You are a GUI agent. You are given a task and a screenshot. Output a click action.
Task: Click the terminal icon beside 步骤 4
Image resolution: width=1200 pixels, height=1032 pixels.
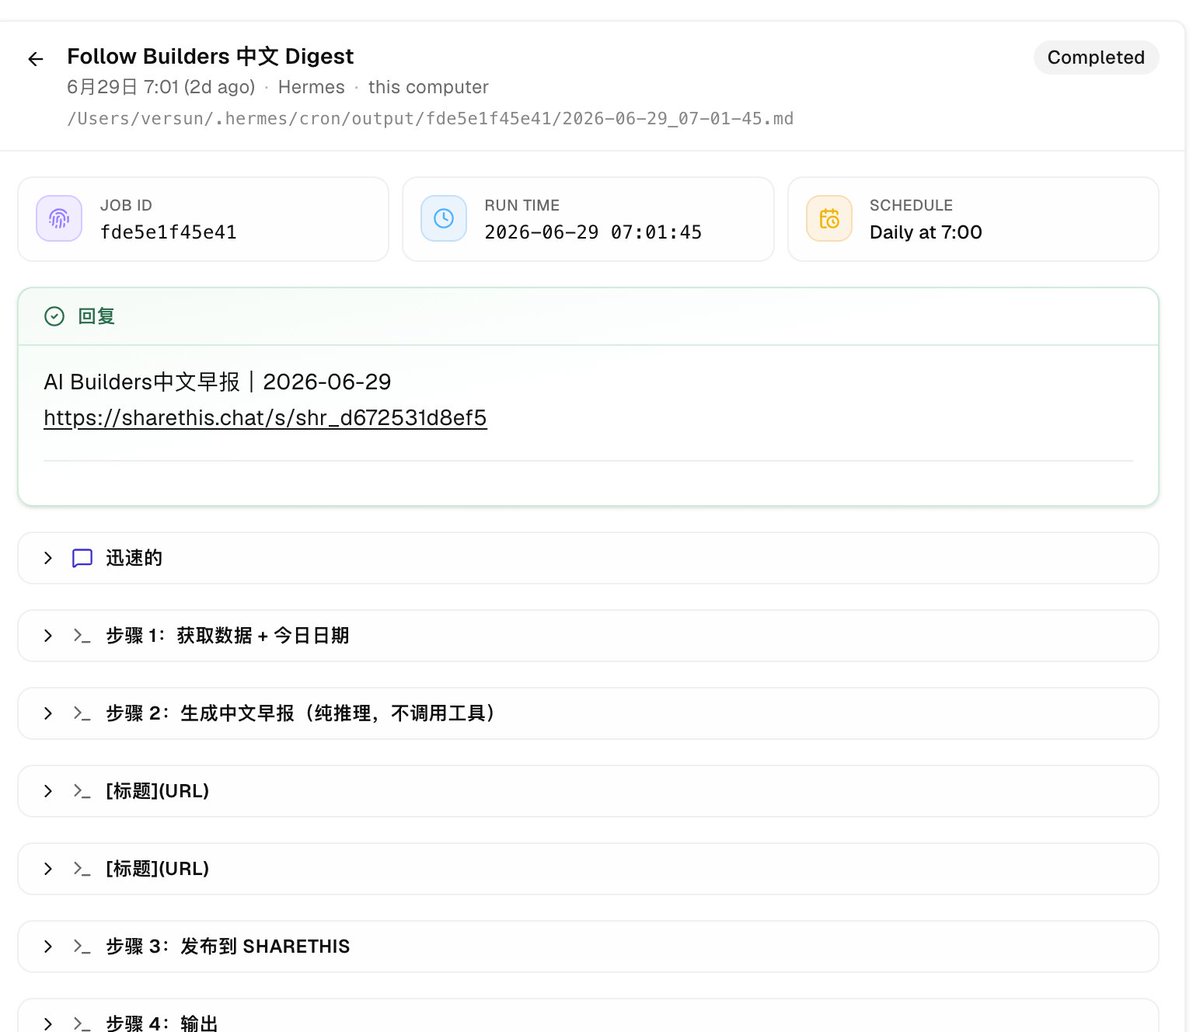click(83, 1023)
